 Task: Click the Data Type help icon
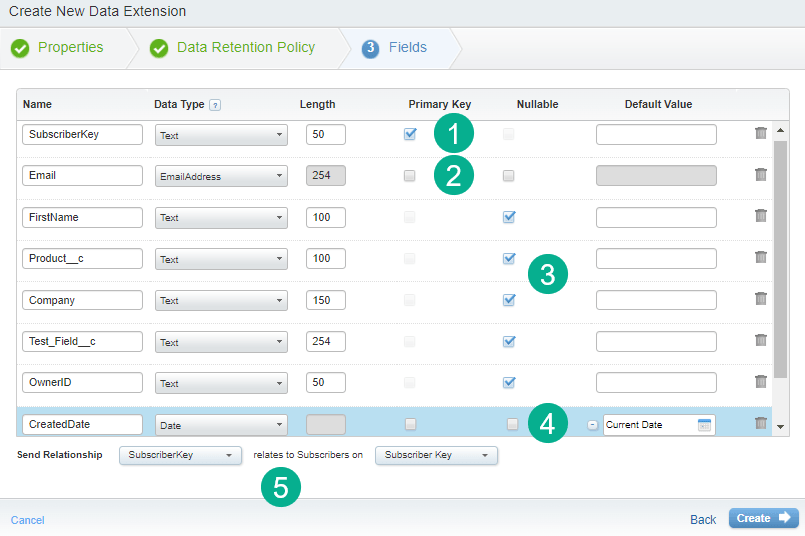click(215, 105)
